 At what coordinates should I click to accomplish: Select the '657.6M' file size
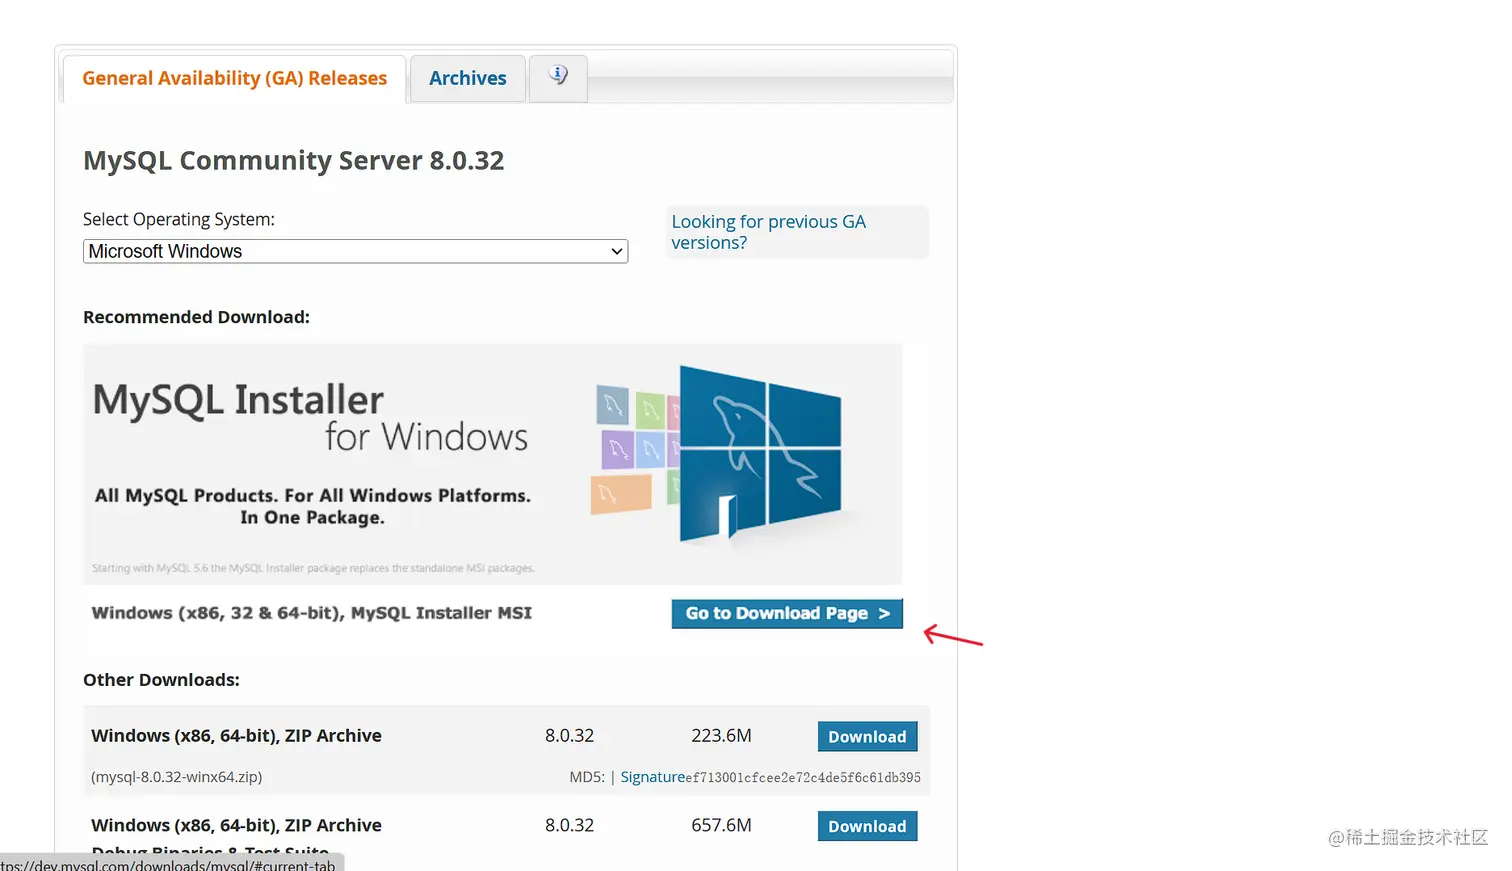point(721,826)
